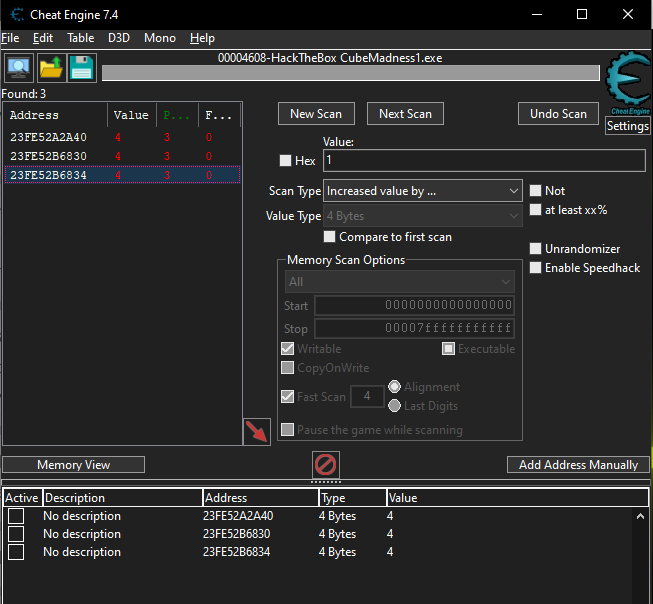
Task: Open the File menu
Action: 10,38
